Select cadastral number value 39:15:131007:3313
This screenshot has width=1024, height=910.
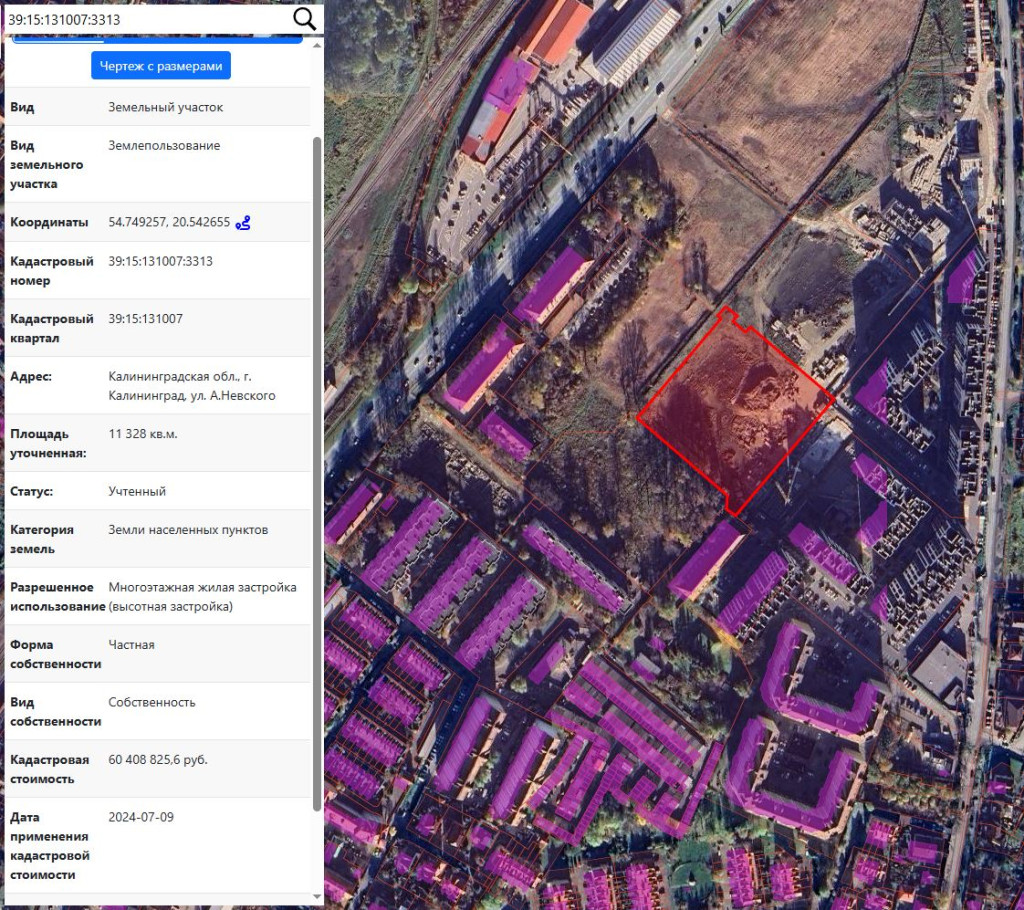pyautogui.click(x=161, y=261)
